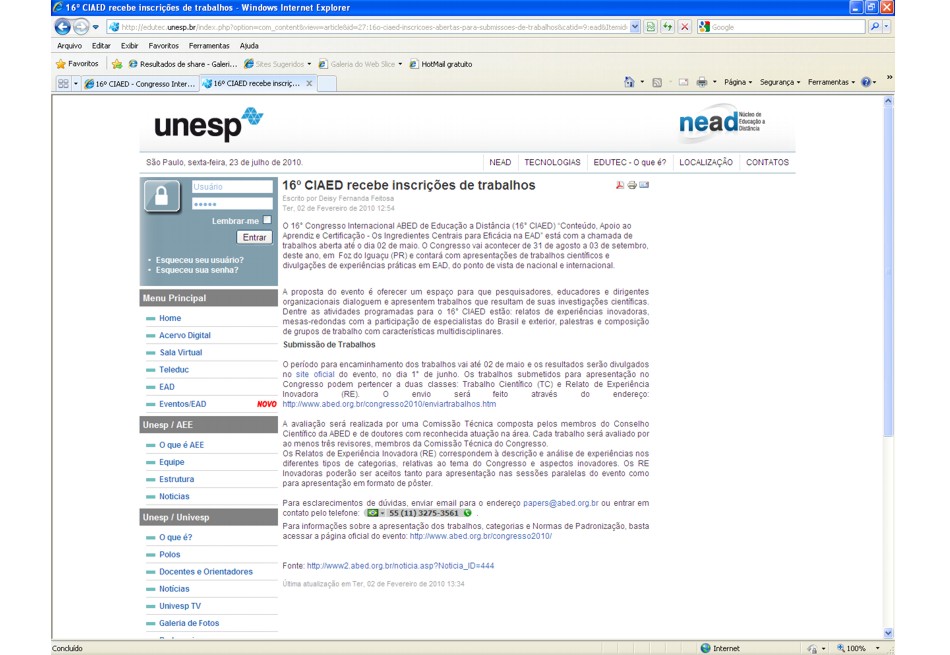The width and height of the screenshot is (950, 655).
Task: Close the 16º CIAED recebe inscriç tab
Action: pos(309,84)
